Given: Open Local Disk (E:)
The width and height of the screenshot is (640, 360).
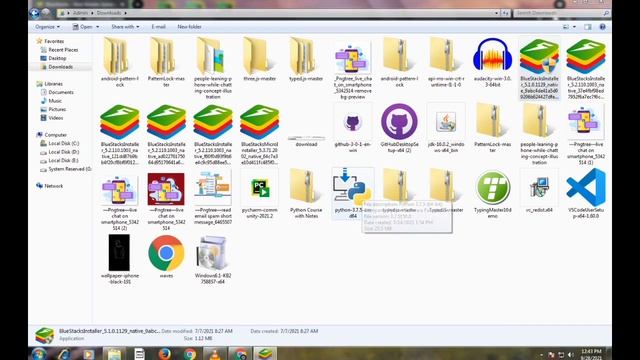Looking at the screenshot, I should tap(64, 161).
